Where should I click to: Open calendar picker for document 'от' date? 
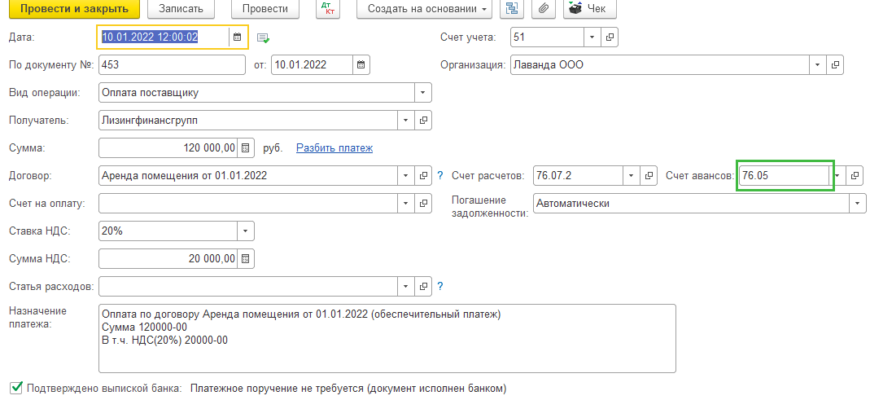click(361, 65)
